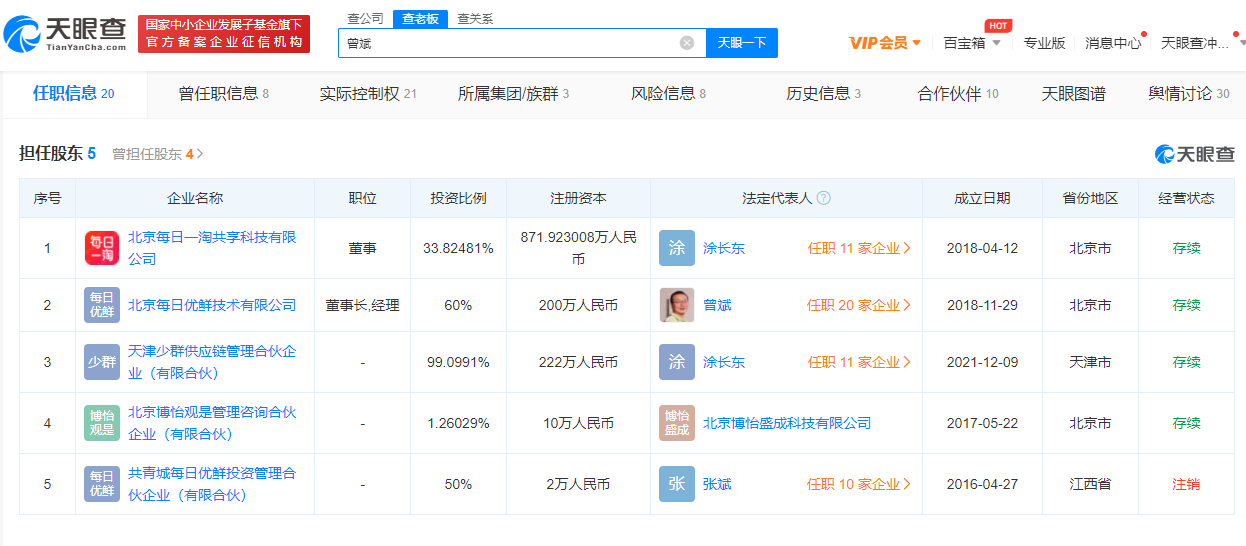Open 北京每日优鲜技术 company logo icon
This screenshot has width=1246, height=546.
pyautogui.click(x=102, y=305)
